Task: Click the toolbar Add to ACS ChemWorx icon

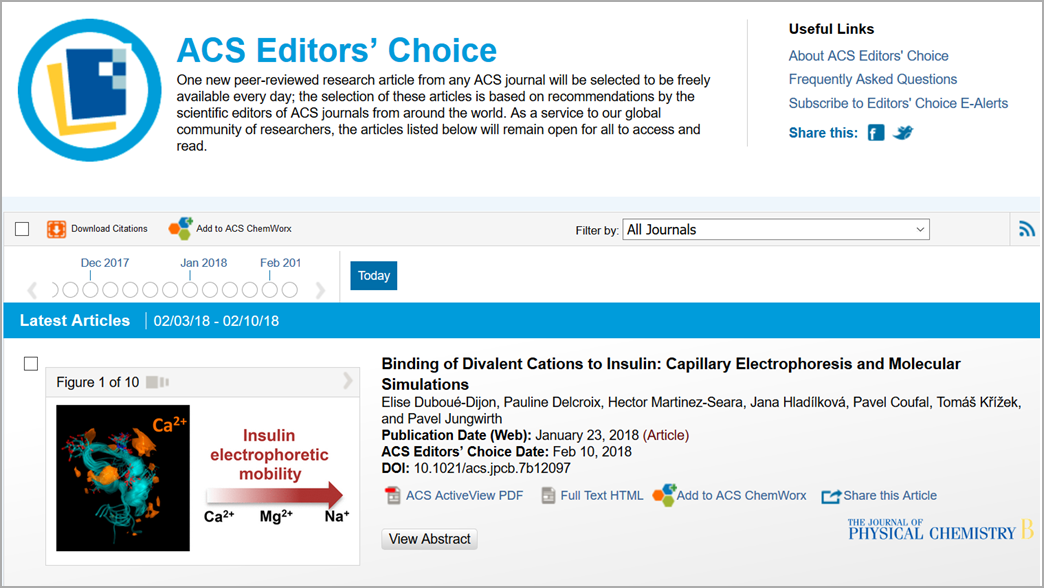Action: (x=180, y=228)
